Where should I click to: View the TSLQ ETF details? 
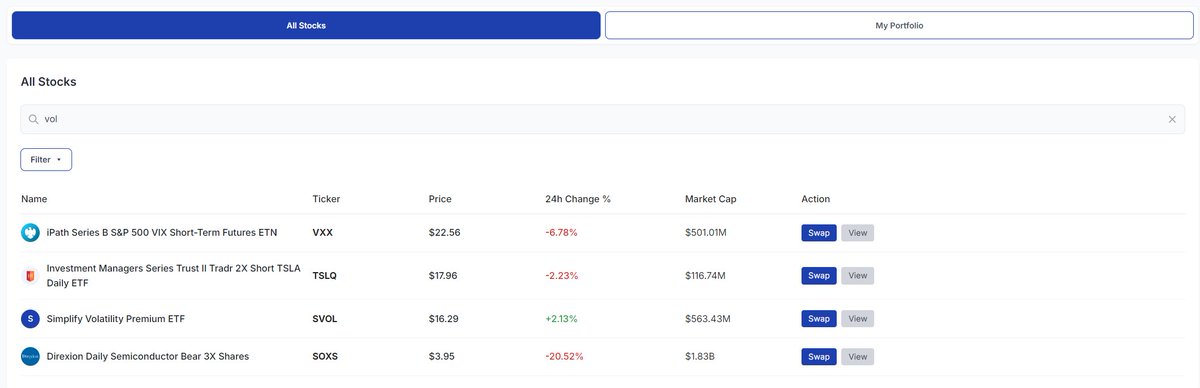857,275
